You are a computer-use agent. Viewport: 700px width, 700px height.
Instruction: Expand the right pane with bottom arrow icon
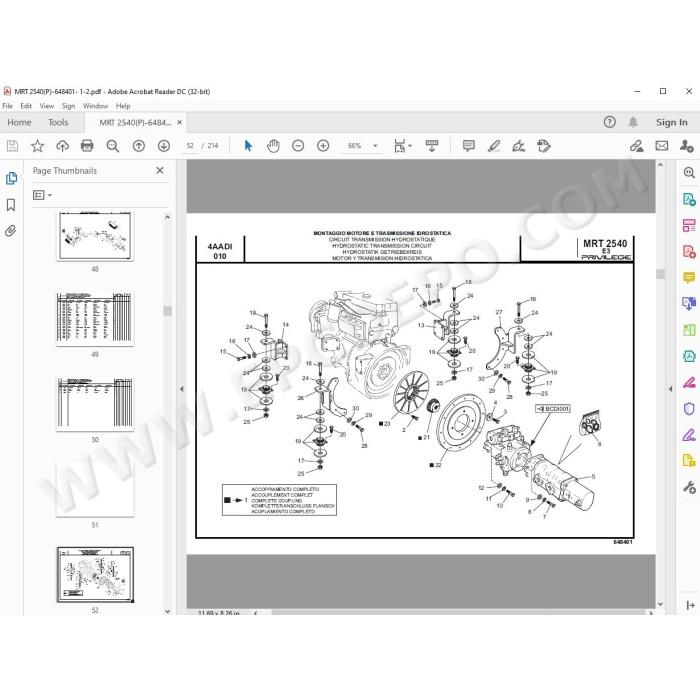[x=690, y=605]
